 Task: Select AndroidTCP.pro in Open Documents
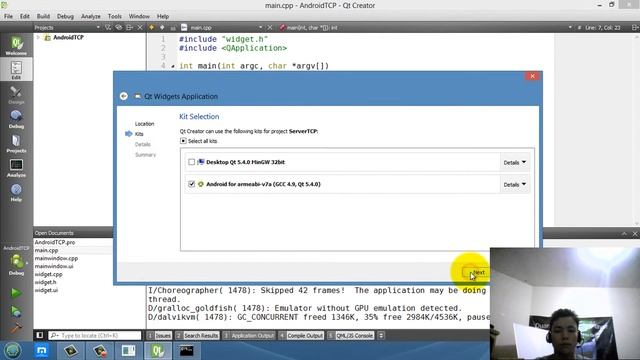55,242
